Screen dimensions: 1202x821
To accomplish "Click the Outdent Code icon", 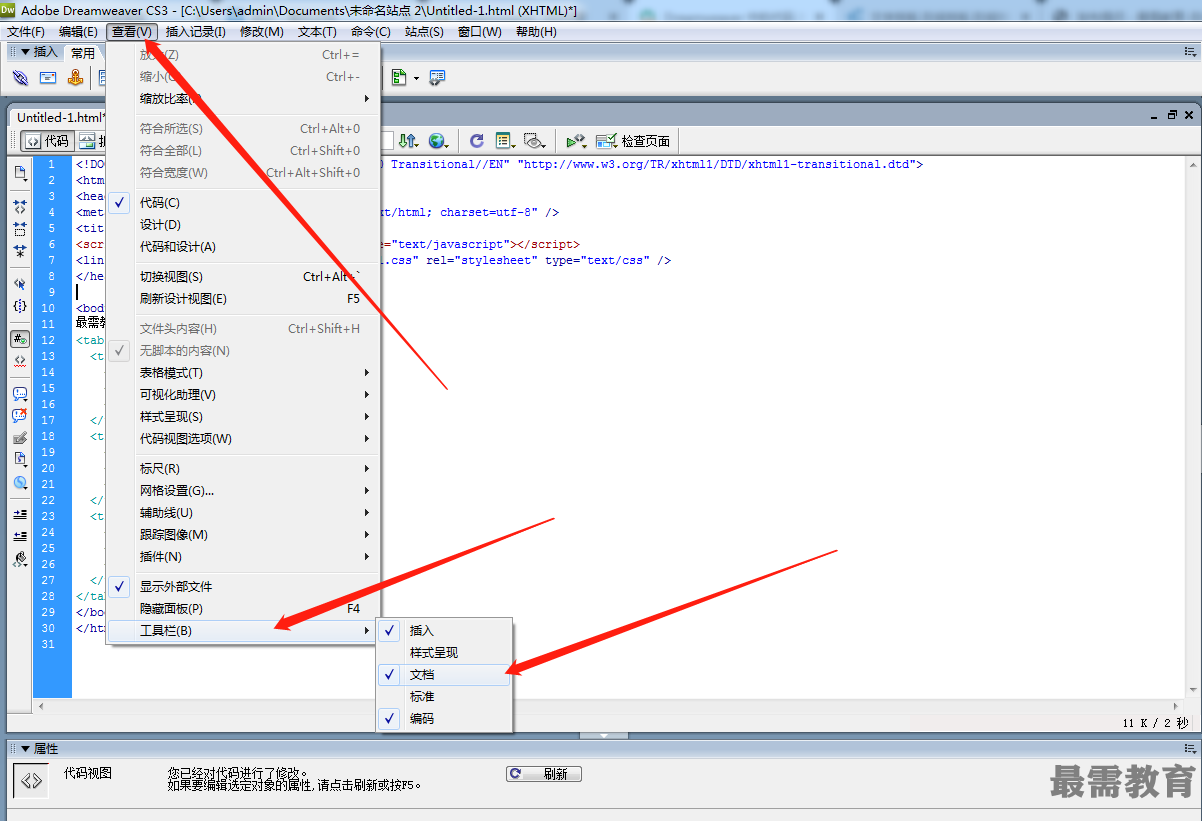I will 20,536.
